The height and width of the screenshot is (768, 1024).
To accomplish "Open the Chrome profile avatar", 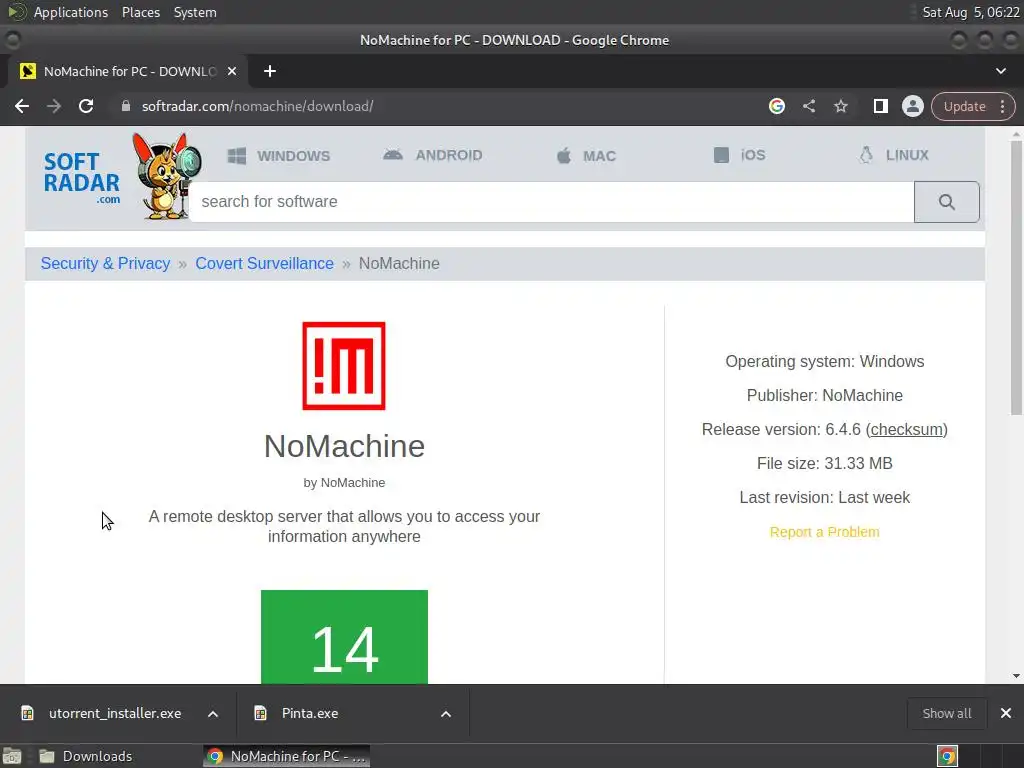I will click(x=912, y=106).
